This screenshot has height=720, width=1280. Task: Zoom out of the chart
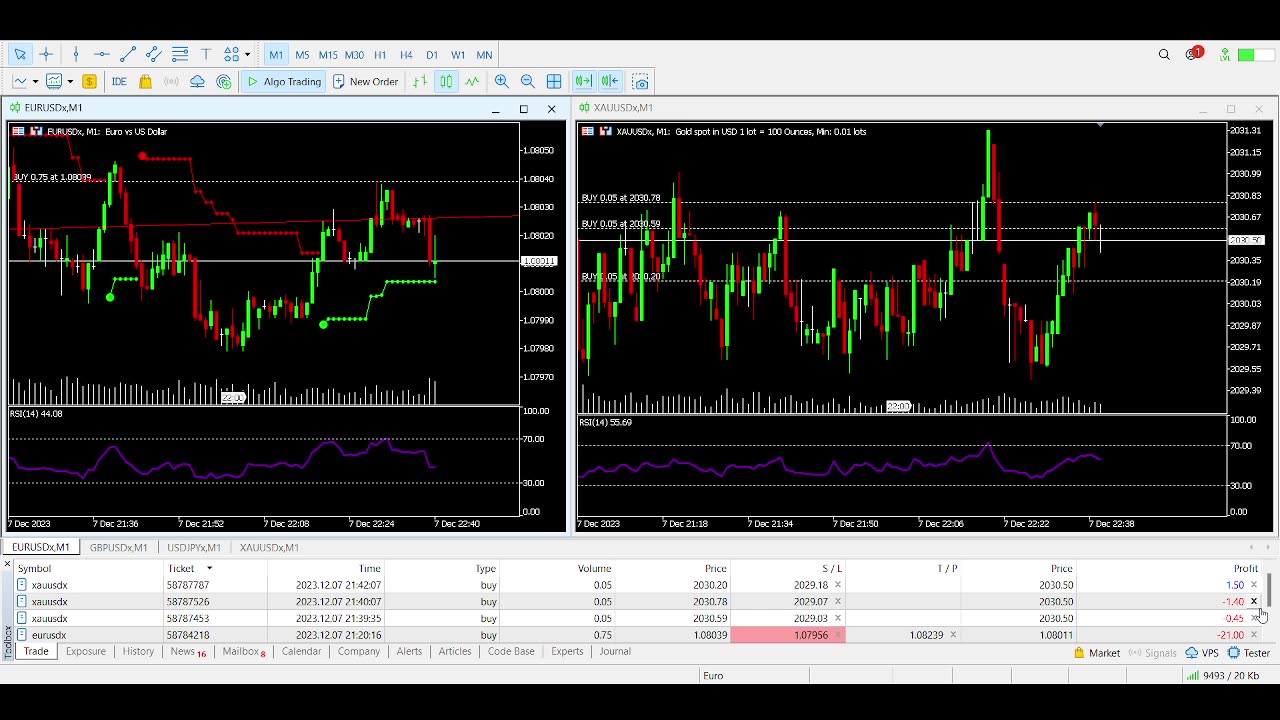tap(528, 82)
